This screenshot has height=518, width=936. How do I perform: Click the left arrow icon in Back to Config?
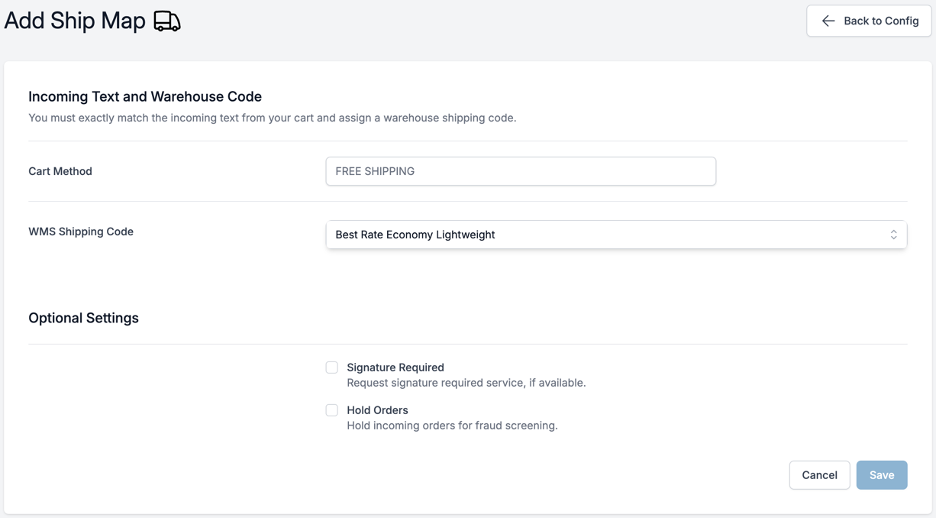[x=828, y=21]
